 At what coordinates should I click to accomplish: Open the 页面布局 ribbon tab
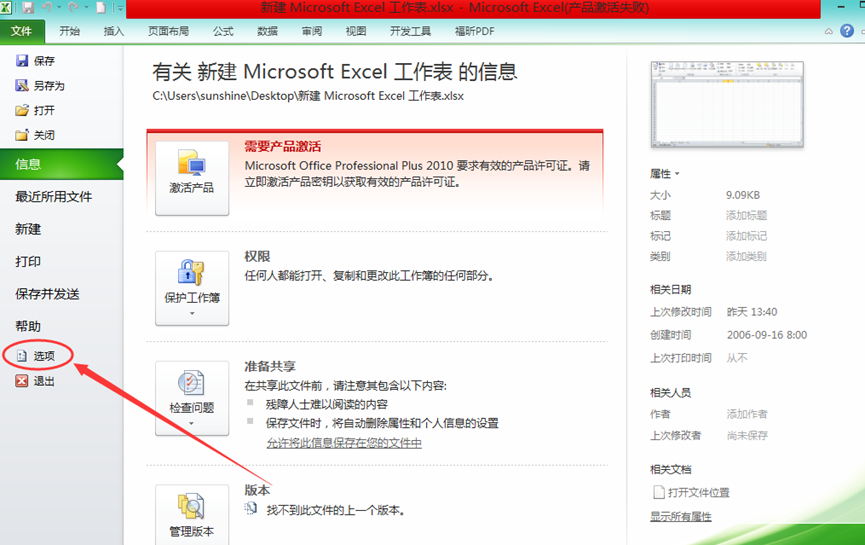coord(168,31)
